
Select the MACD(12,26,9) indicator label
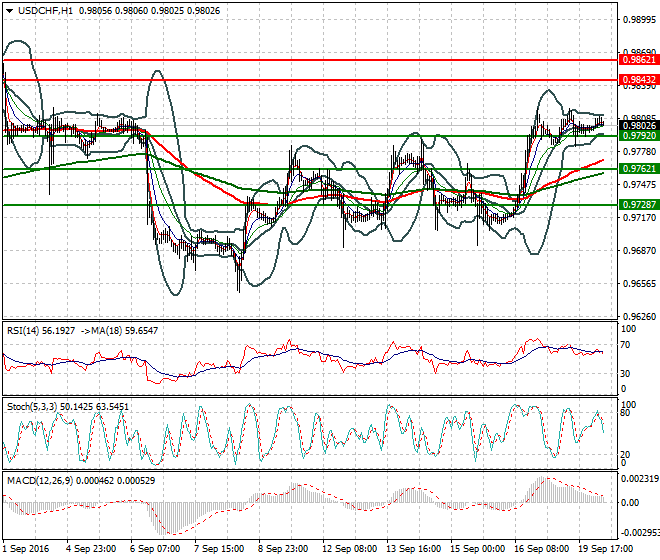[x=40, y=480]
